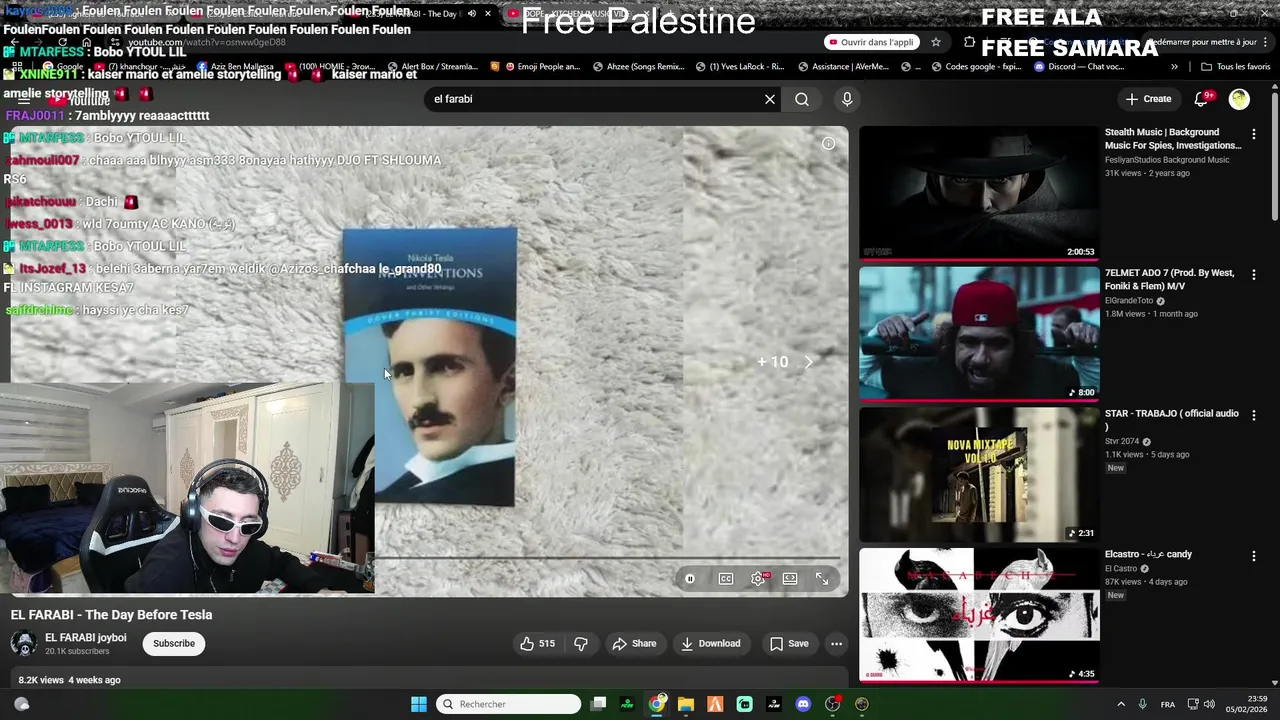1280x720 pixels.
Task: Open the browser extensions puzzle icon
Action: [x=969, y=42]
